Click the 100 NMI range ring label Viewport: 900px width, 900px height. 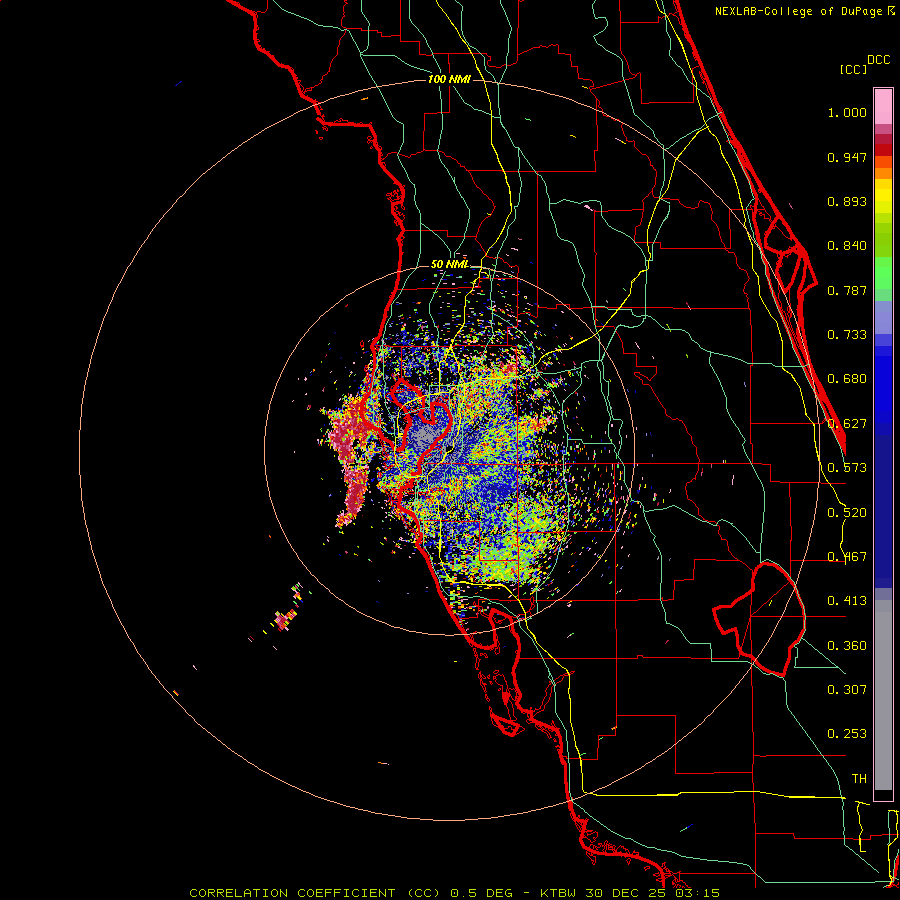pos(449,79)
